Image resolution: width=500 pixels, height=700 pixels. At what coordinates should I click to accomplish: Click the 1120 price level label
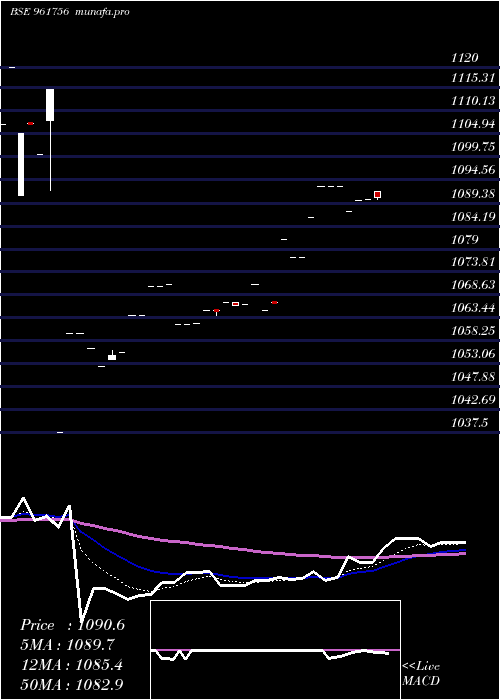click(465, 58)
